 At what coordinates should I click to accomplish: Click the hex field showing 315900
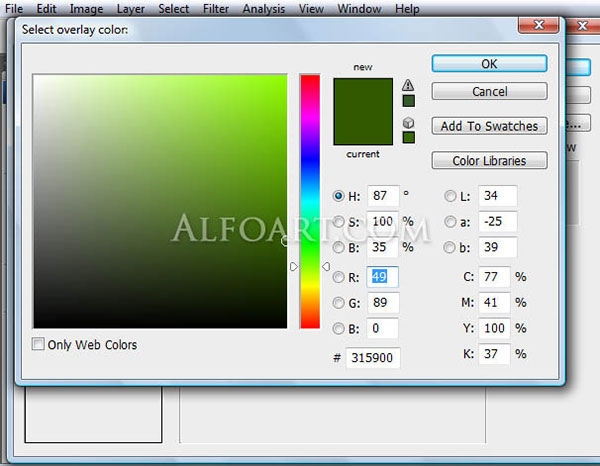tap(373, 358)
